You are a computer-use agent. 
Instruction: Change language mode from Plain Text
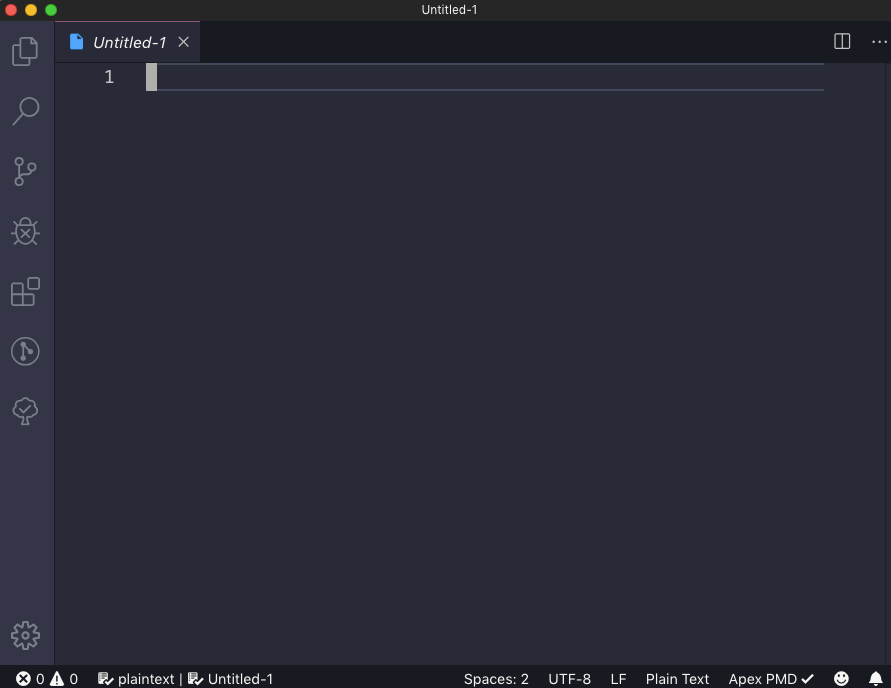point(677,679)
